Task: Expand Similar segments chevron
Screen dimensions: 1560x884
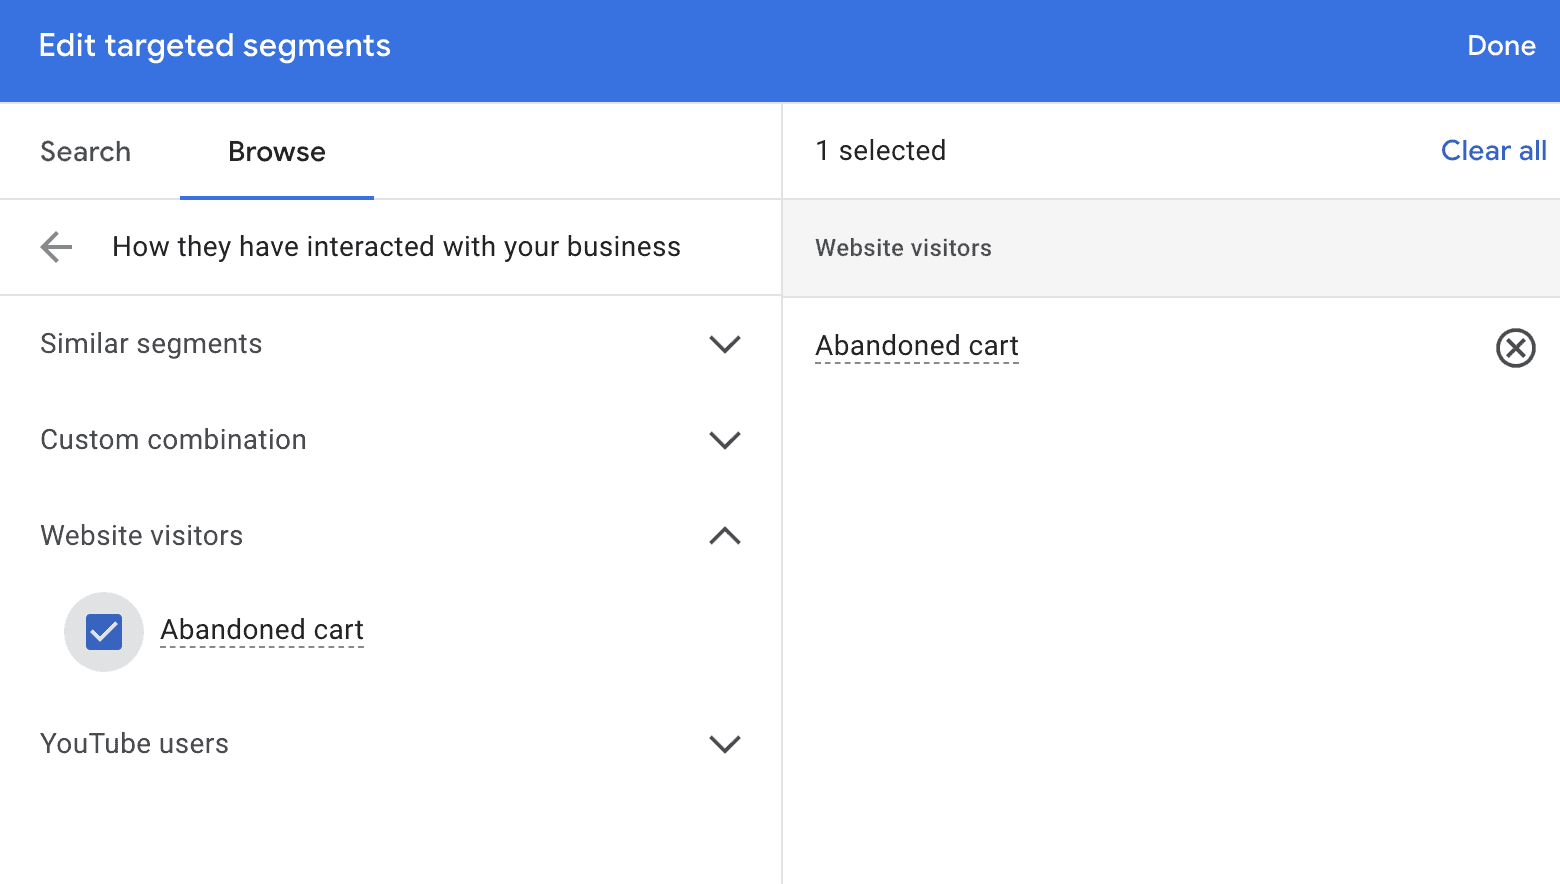Action: pos(725,344)
